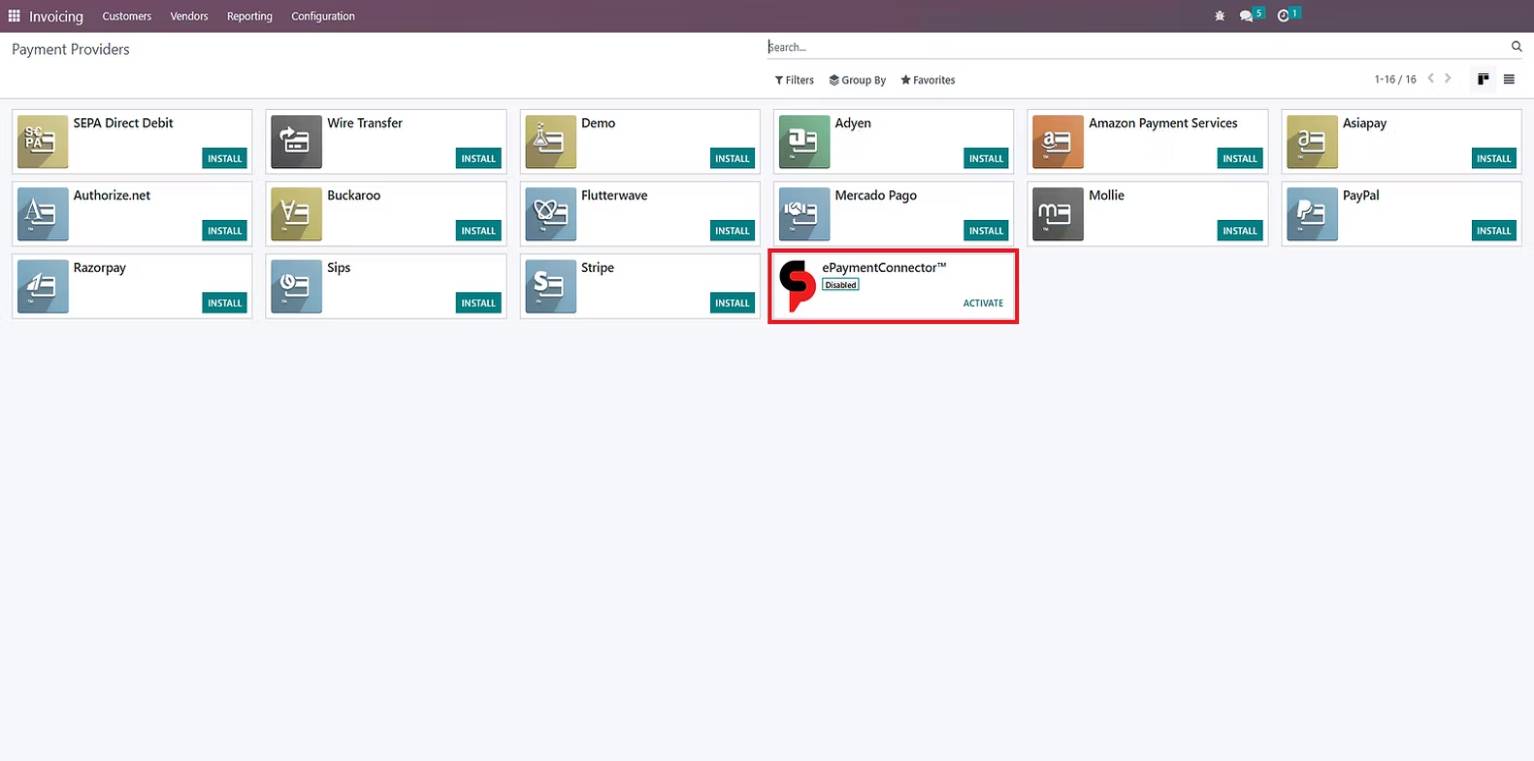The height and width of the screenshot is (761, 1534).
Task: Open the Vendors menu
Action: pos(189,16)
